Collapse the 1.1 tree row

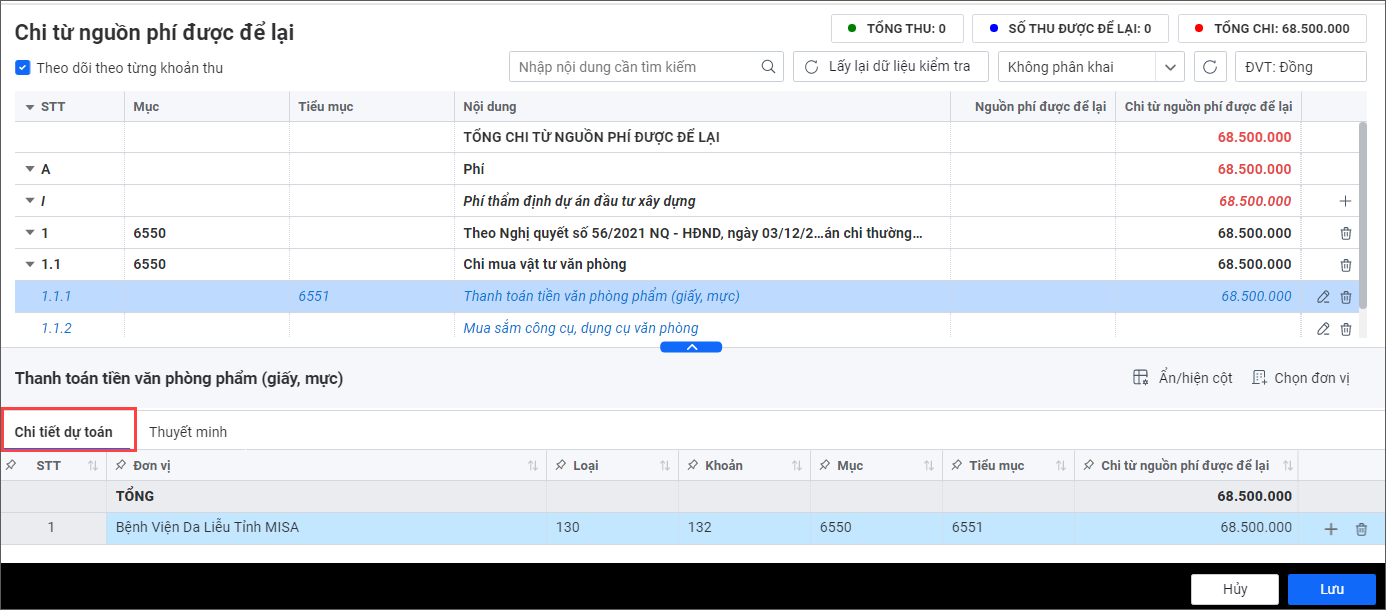click(30, 265)
